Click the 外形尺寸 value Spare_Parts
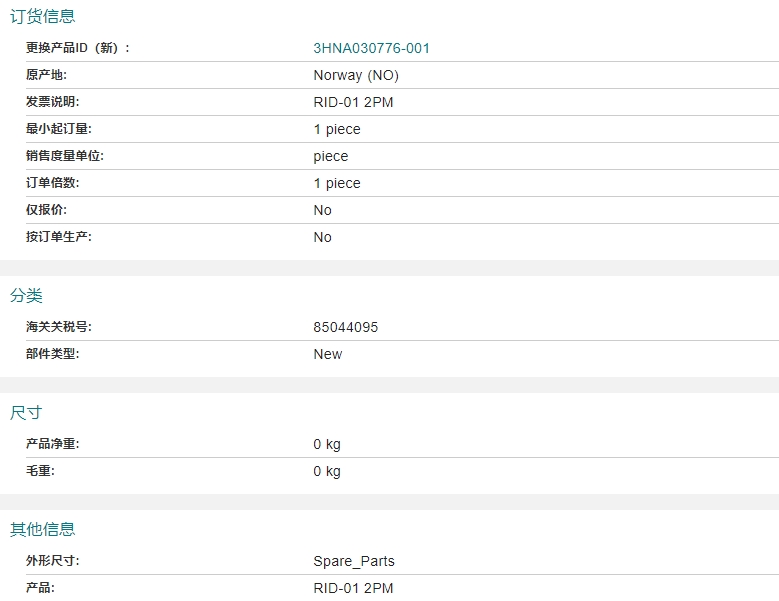 point(353,561)
